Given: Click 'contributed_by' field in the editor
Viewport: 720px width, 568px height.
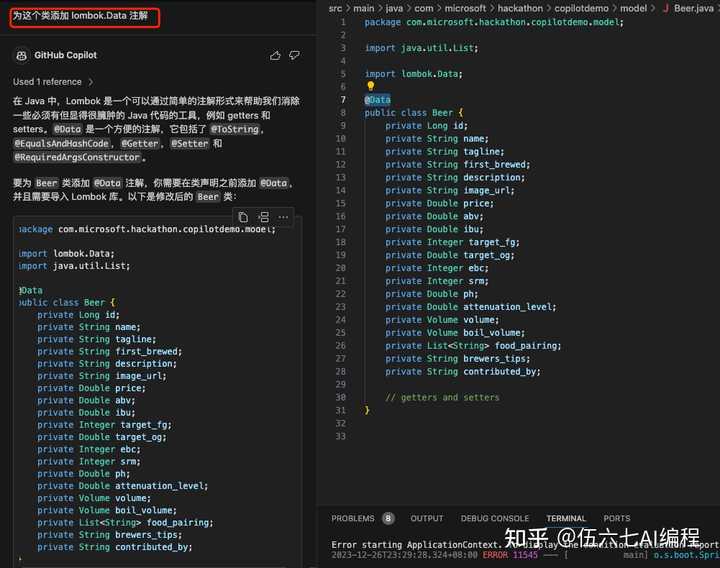Looking at the screenshot, I should coord(501,371).
